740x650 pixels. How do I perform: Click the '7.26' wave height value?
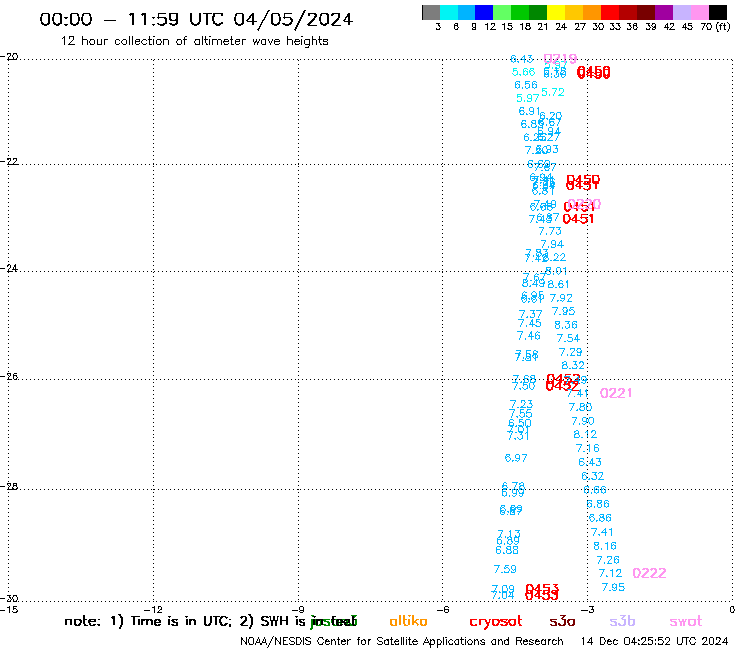(608, 560)
